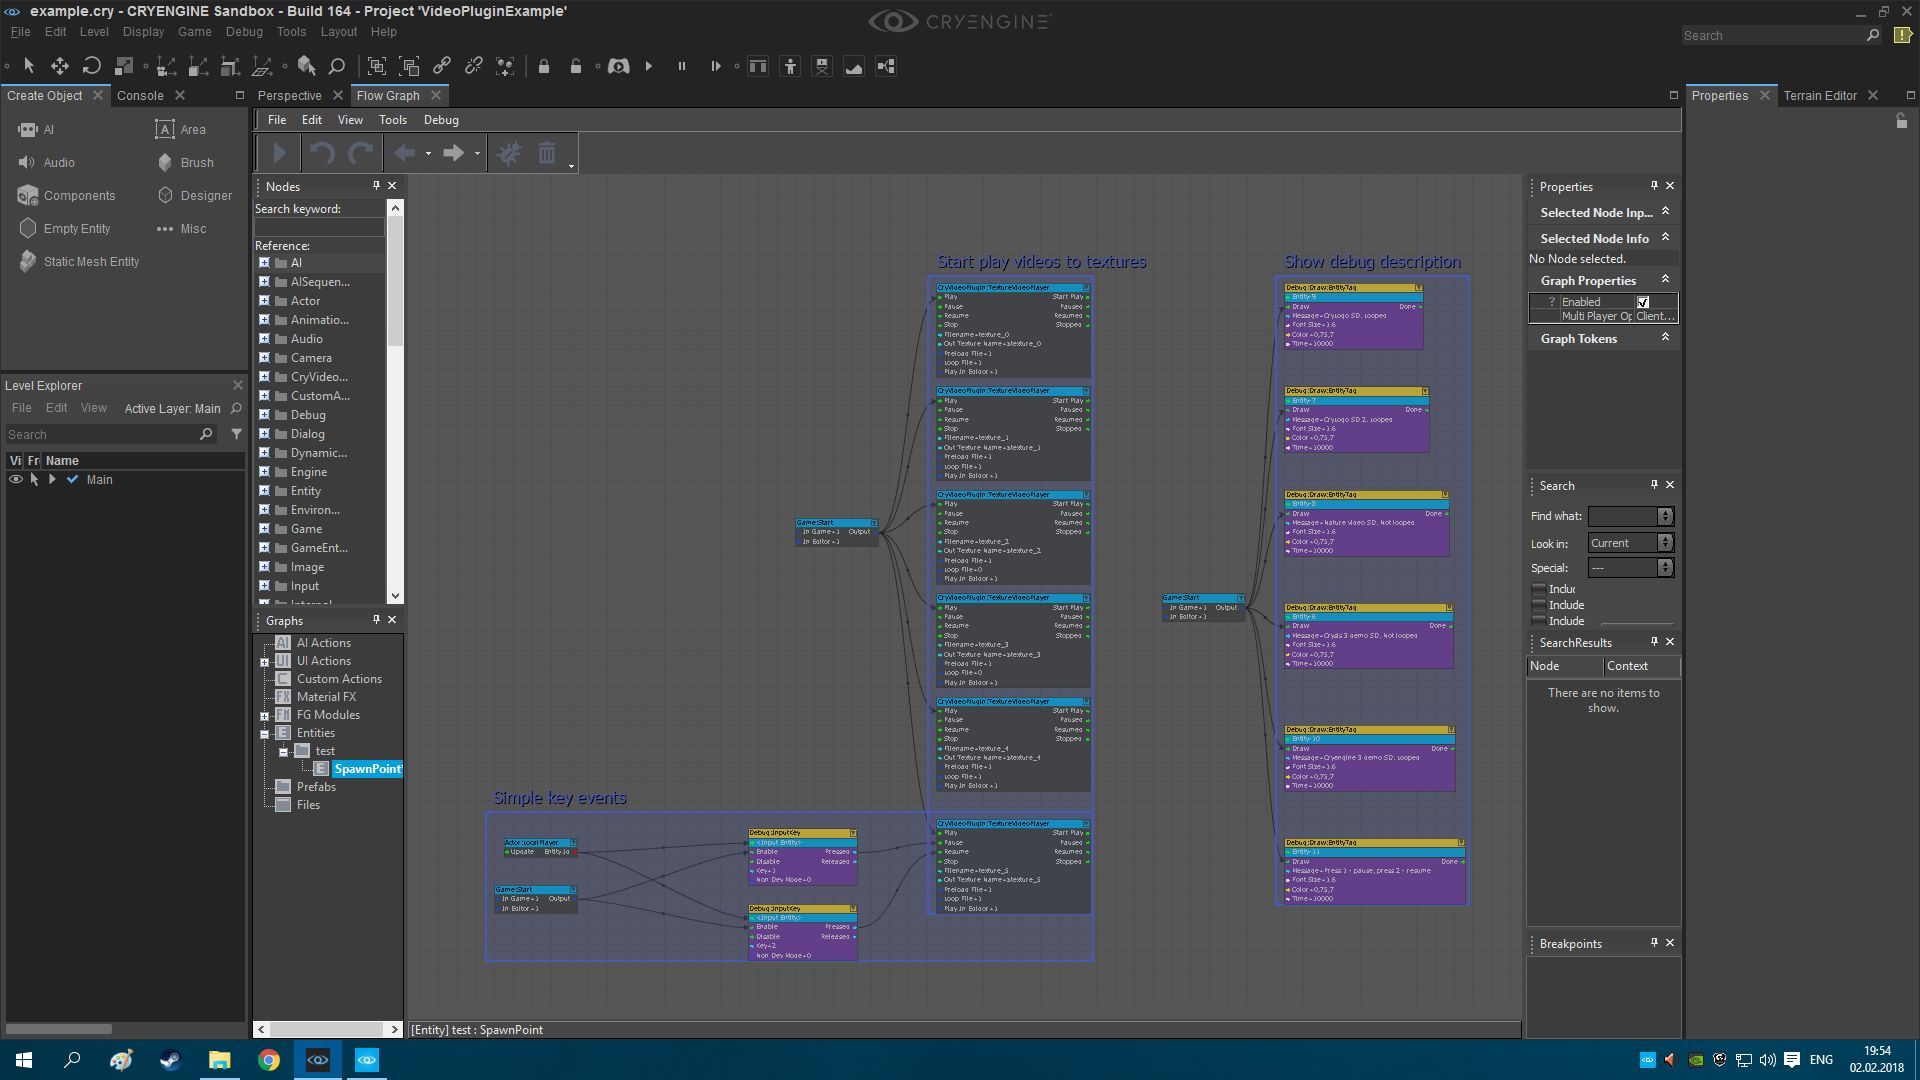This screenshot has width=1920, height=1080.
Task: Toggle the Enabled checkbox in Graph Properties
Action: click(1643, 302)
